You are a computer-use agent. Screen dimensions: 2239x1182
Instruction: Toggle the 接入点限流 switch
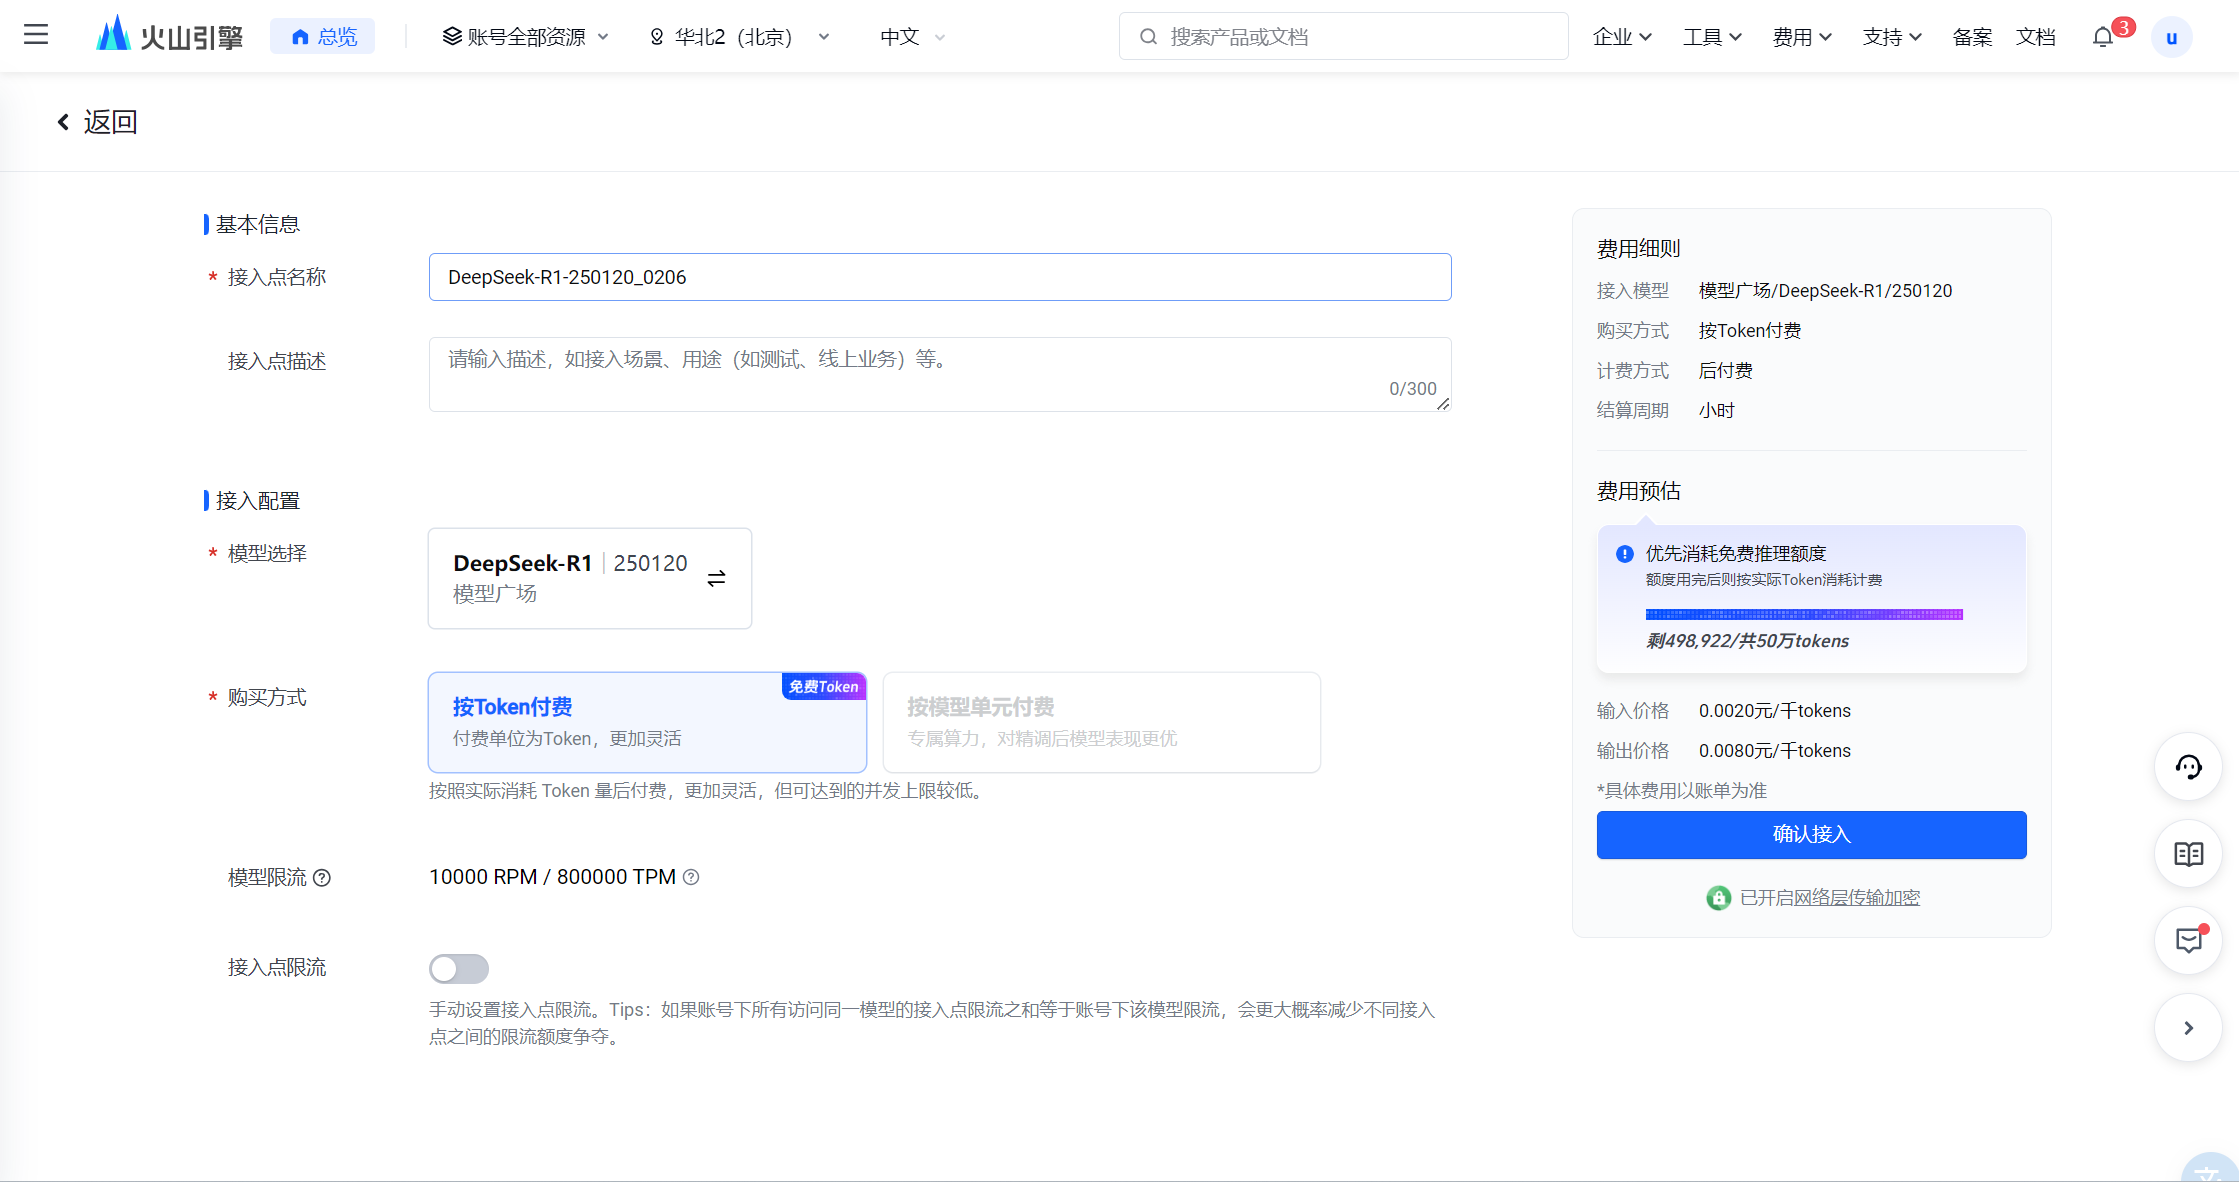[x=459, y=968]
